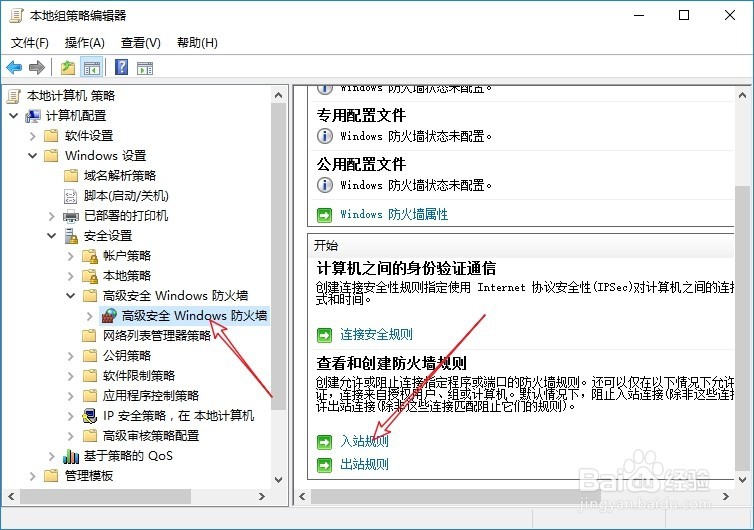Collapse the 计算机配置 node

pyautogui.click(x=14, y=116)
